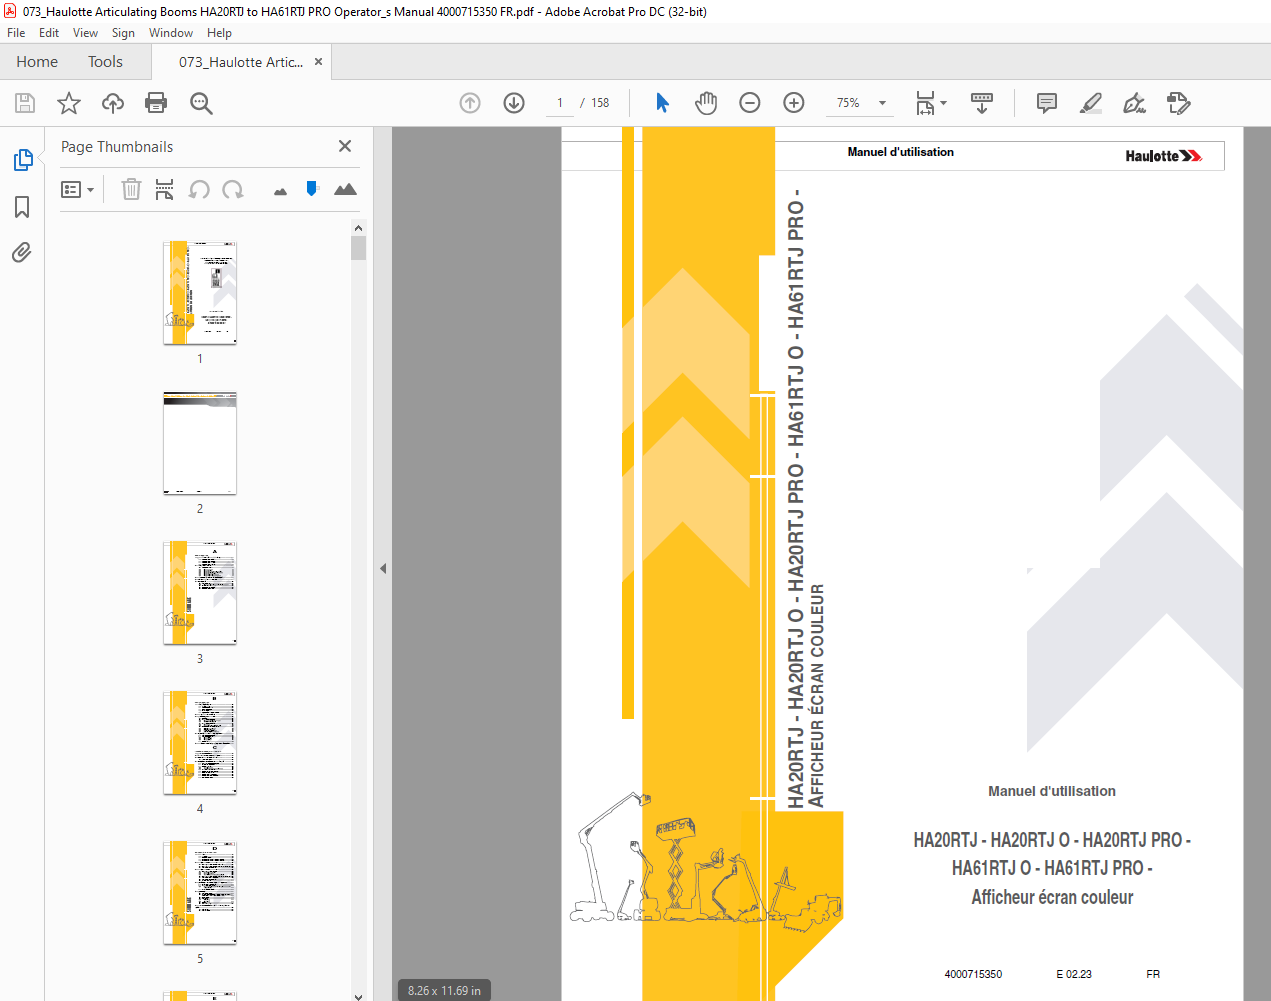
Task: Add a sticky note comment
Action: tap(1047, 103)
